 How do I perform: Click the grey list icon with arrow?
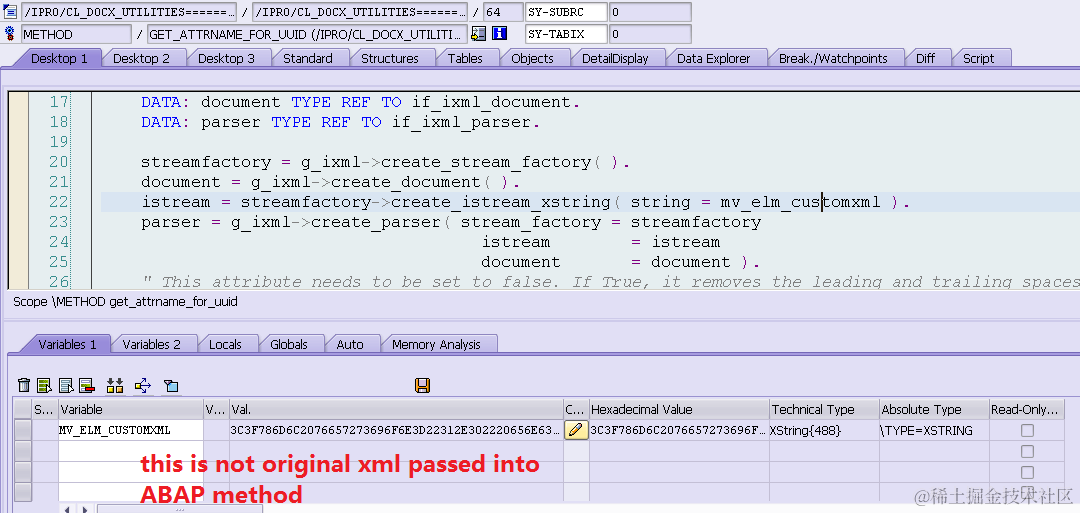coord(66,386)
